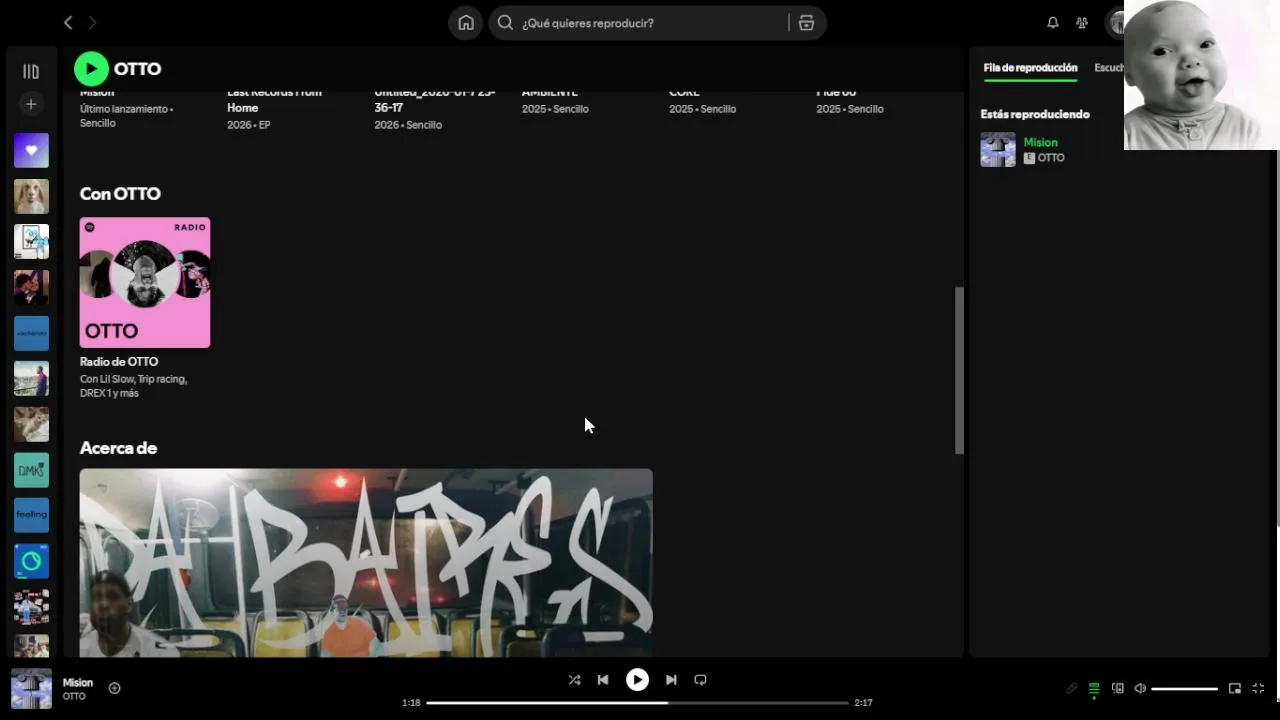Screen dimensions: 1280x720
Task: Toggle repeat mode
Action: point(700,680)
